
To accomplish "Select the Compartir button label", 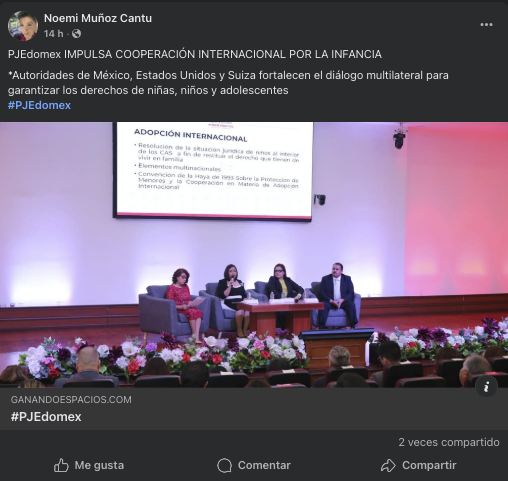I will 429,465.
